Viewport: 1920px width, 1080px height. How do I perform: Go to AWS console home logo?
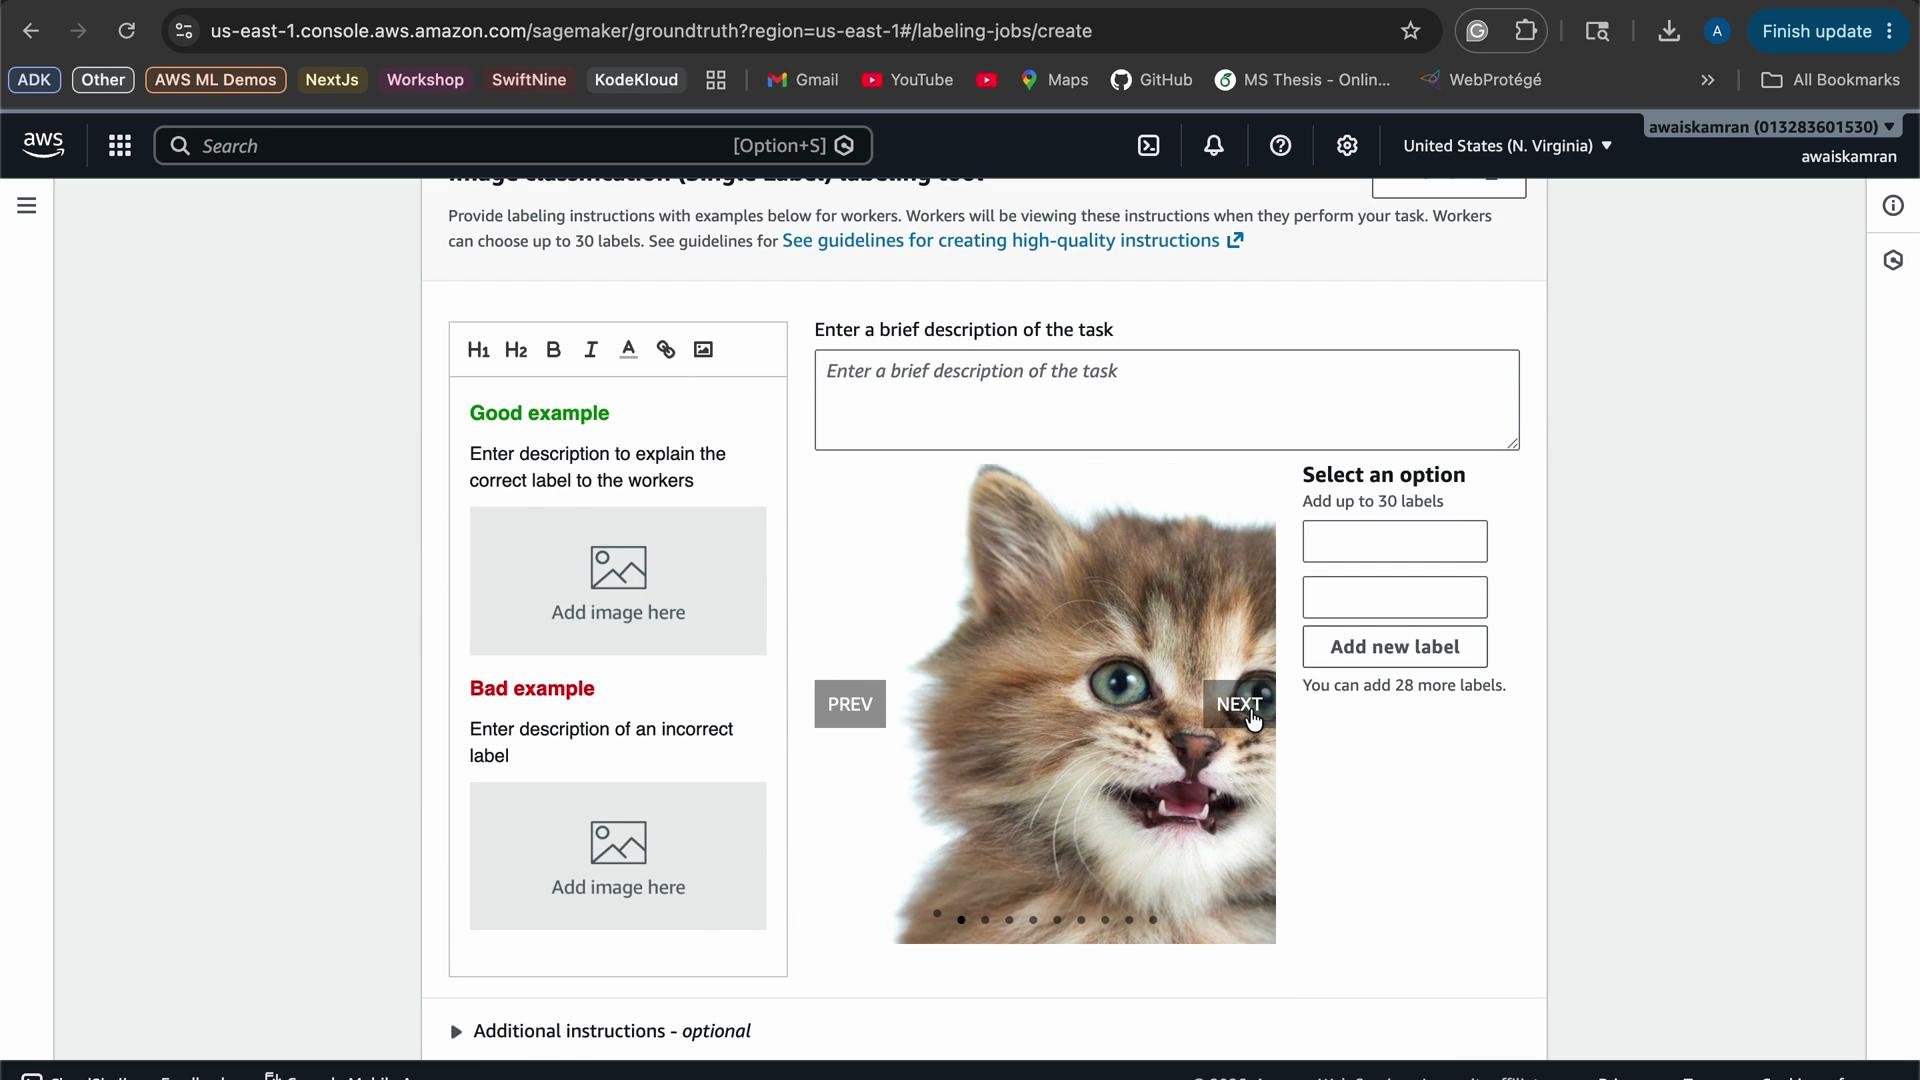pos(43,146)
